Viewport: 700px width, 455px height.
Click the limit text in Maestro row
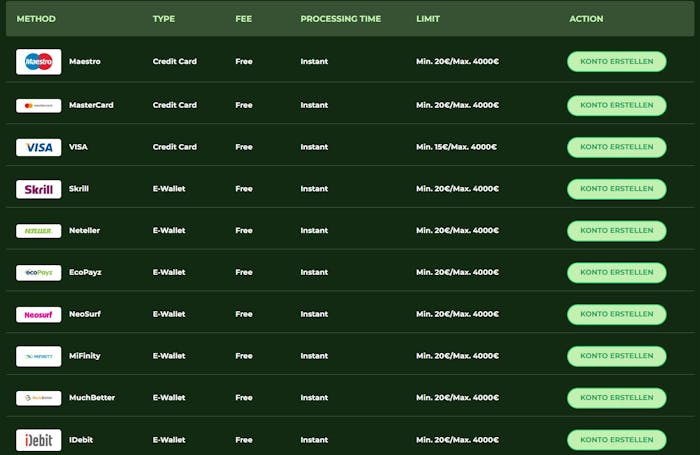pos(457,62)
